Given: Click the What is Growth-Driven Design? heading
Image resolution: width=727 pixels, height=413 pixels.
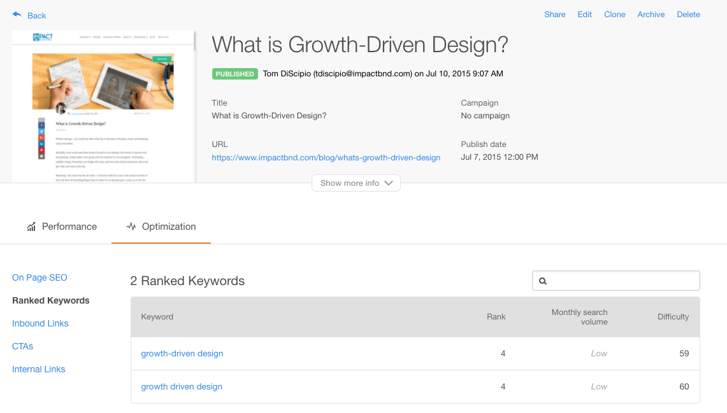Looking at the screenshot, I should (x=360, y=45).
